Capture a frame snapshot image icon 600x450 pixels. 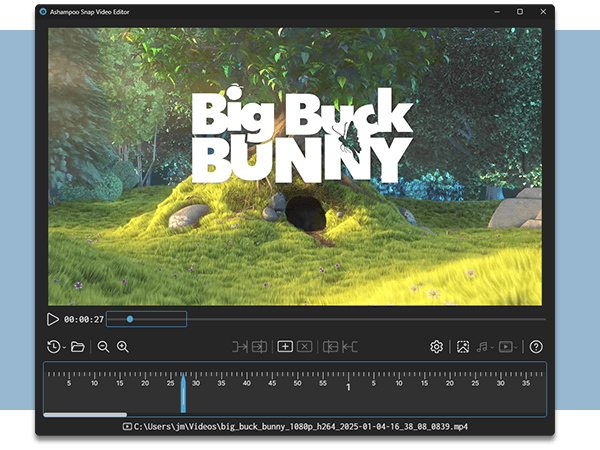[463, 347]
